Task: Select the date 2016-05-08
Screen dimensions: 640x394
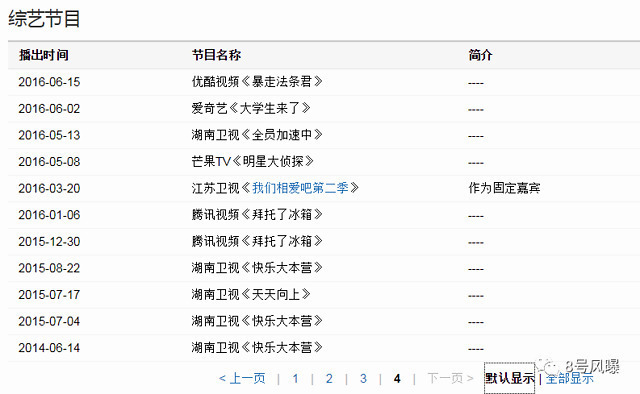Action: click(49, 162)
